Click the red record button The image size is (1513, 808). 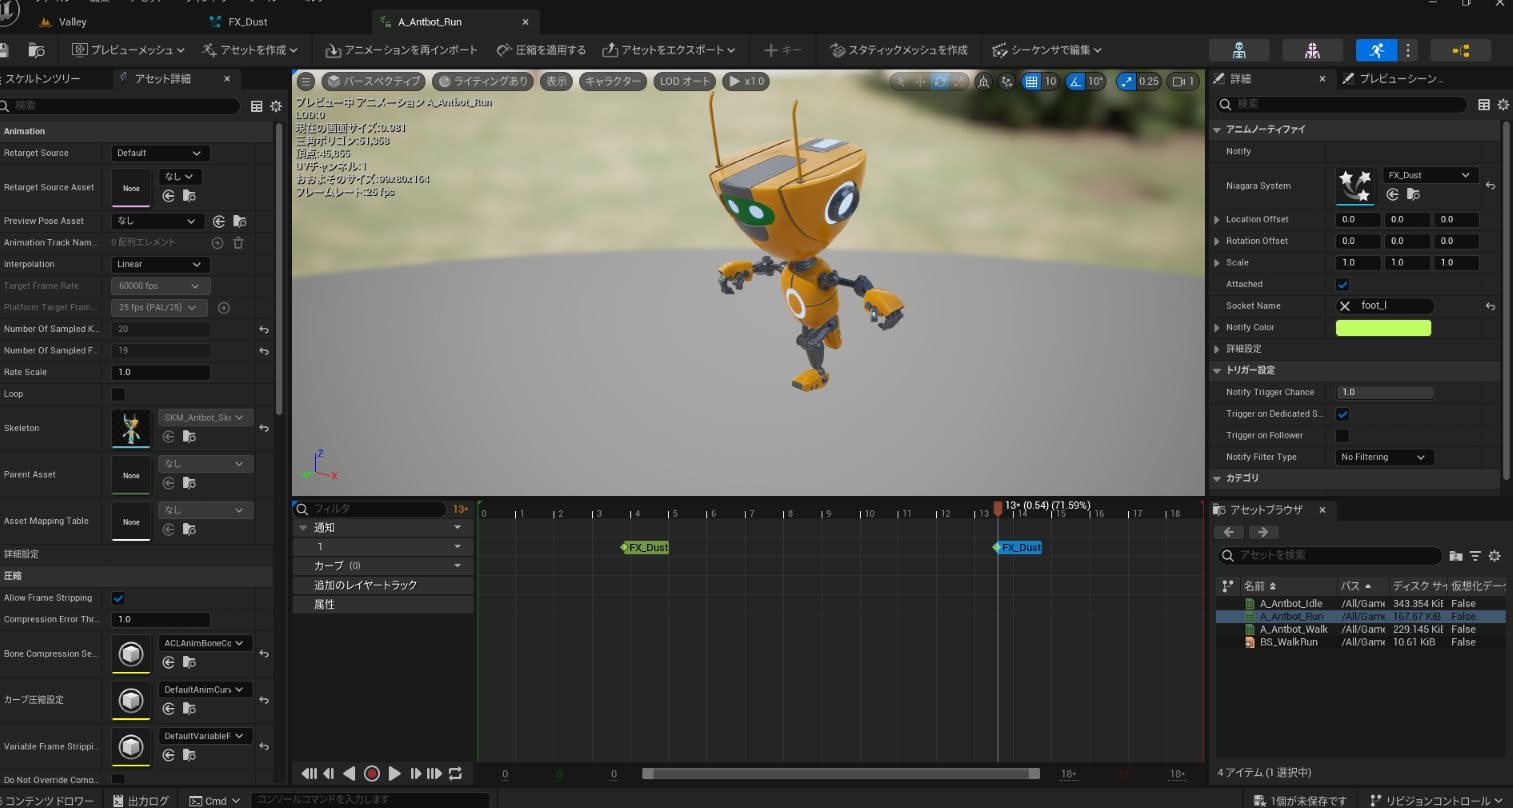(x=372, y=774)
